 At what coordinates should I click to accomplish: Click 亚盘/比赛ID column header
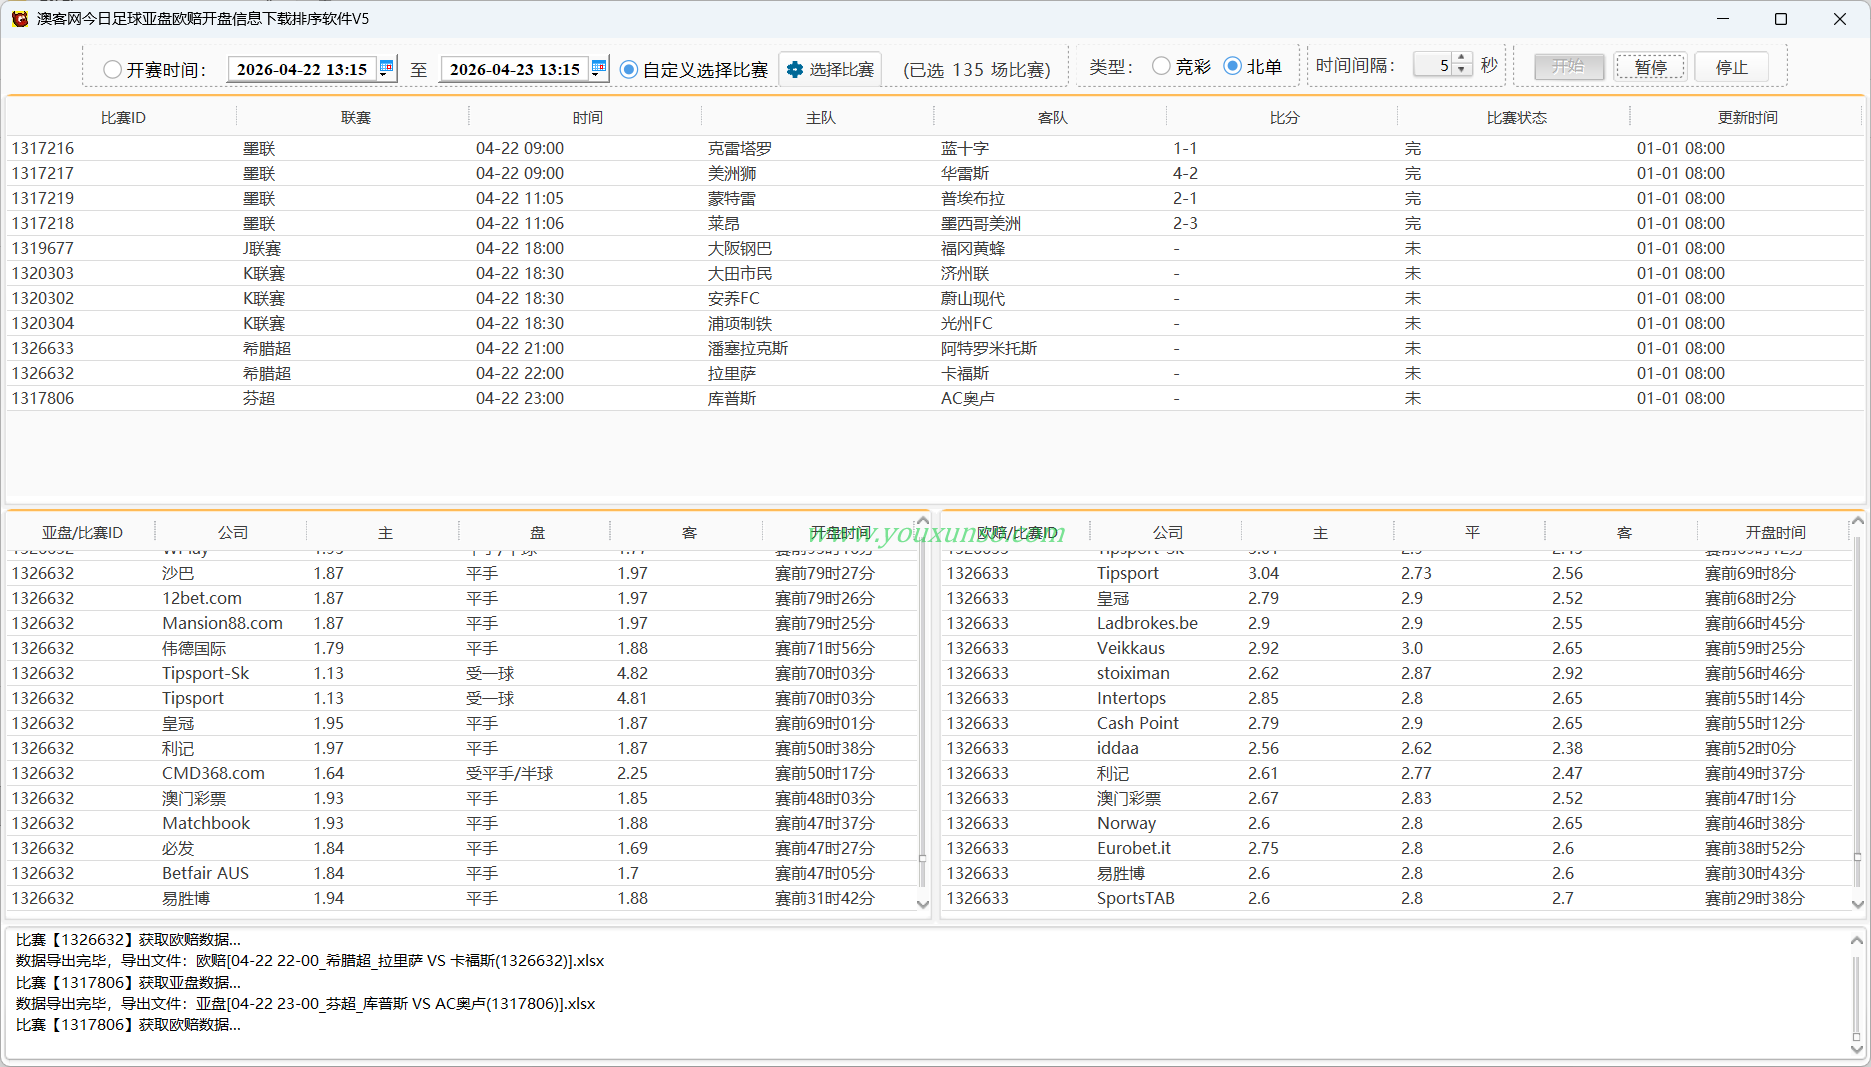click(x=82, y=533)
